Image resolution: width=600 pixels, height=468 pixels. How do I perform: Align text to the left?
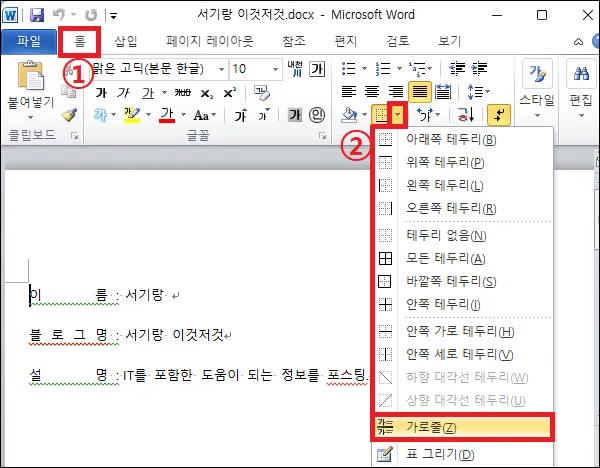click(x=349, y=92)
